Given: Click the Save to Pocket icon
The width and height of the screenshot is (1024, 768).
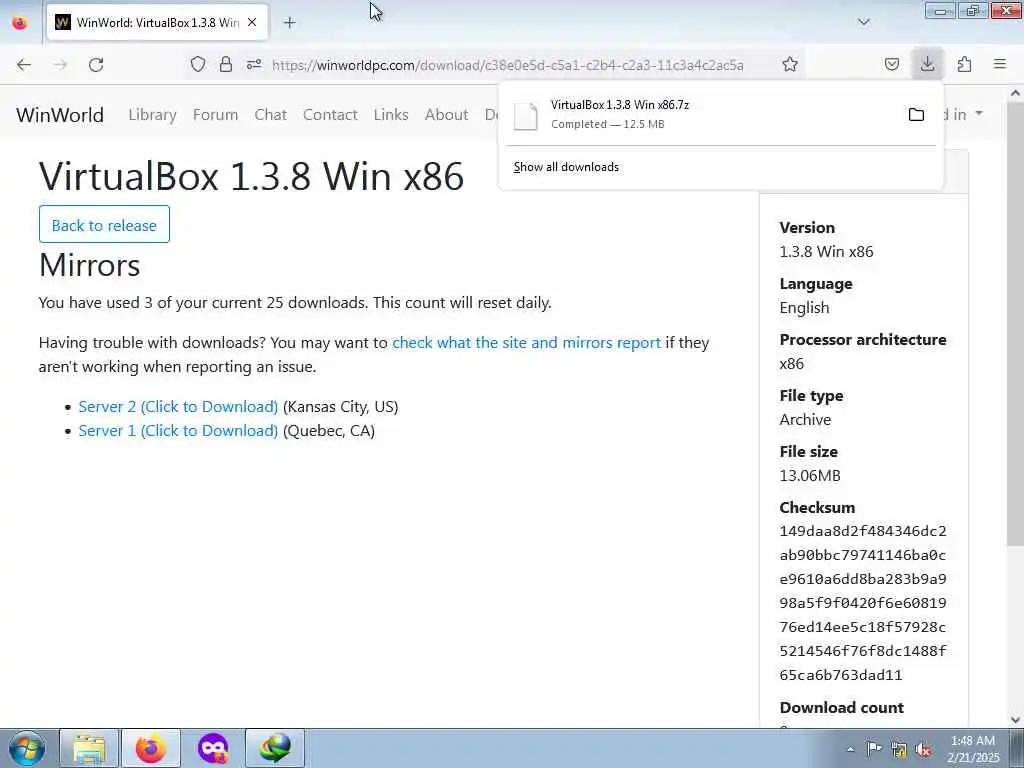Looking at the screenshot, I should [x=892, y=64].
